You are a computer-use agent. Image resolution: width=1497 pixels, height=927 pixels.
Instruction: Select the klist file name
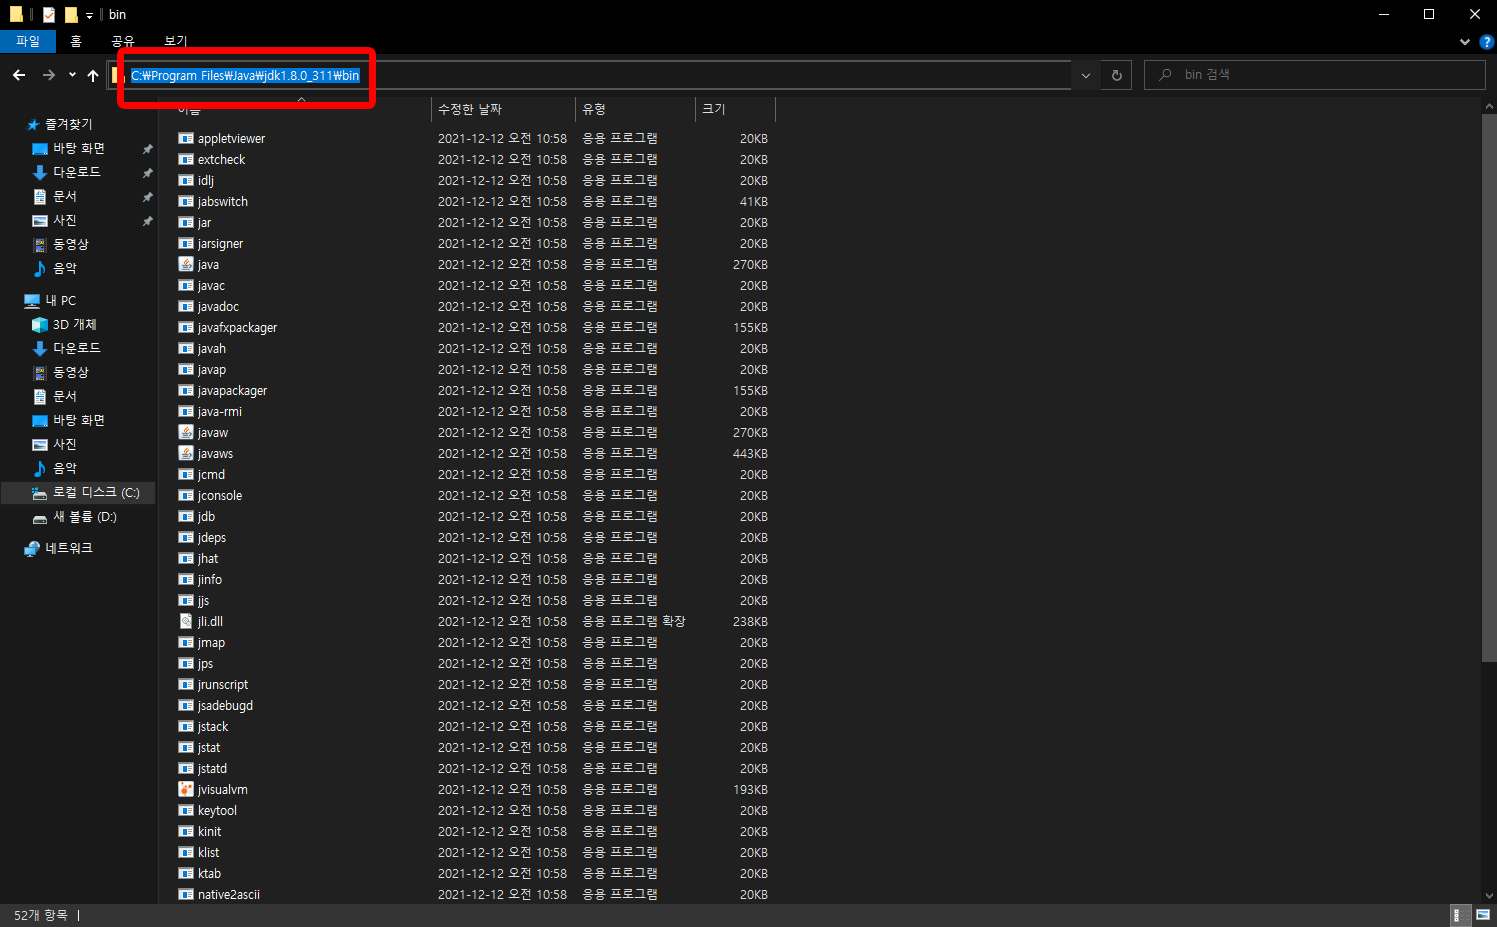coord(208,853)
